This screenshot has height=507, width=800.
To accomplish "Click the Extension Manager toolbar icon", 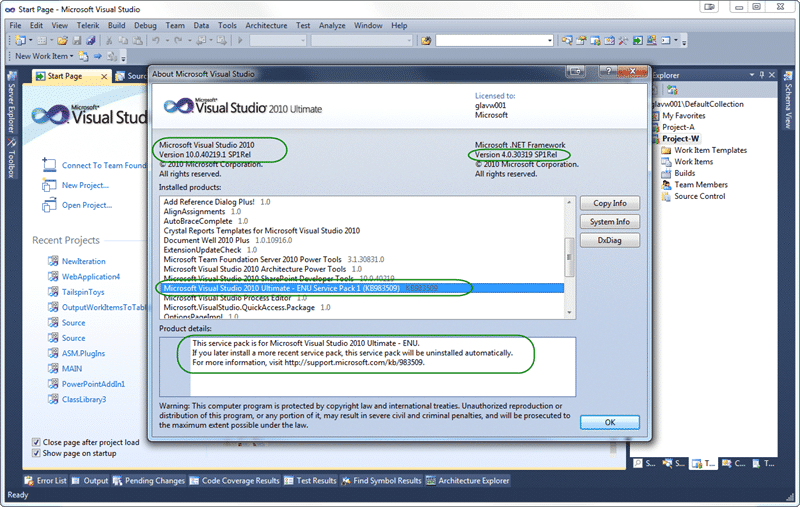I will 652,40.
